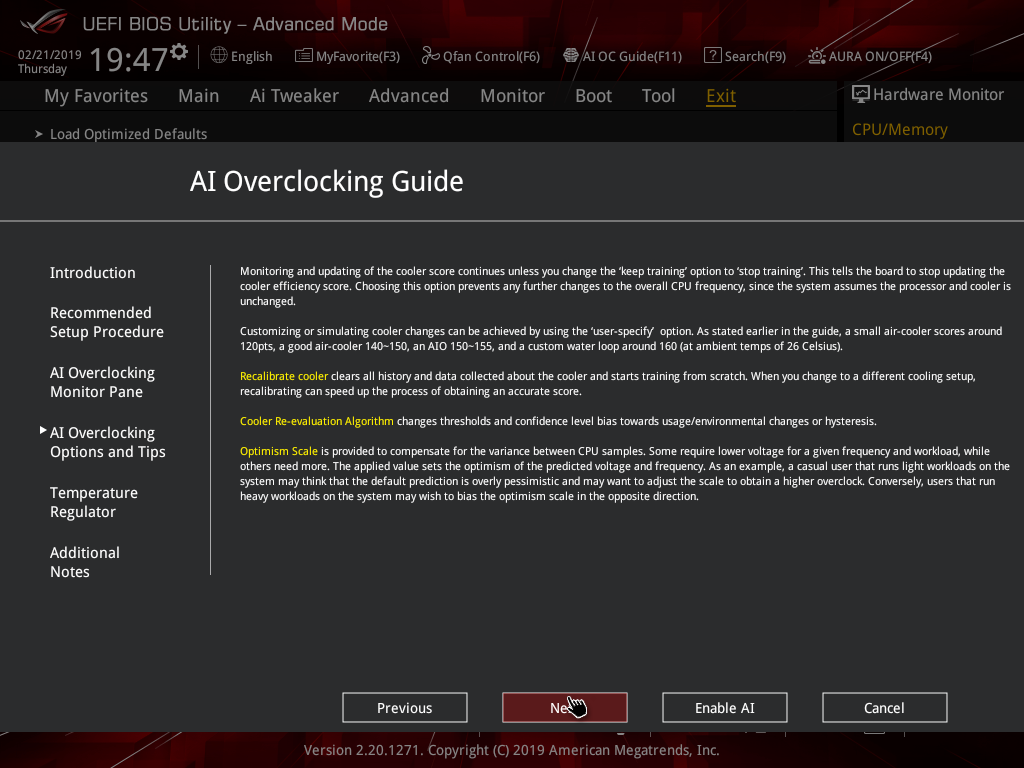Open MyFavorite(F3) list icon
This screenshot has width=1024, height=768.
point(304,56)
